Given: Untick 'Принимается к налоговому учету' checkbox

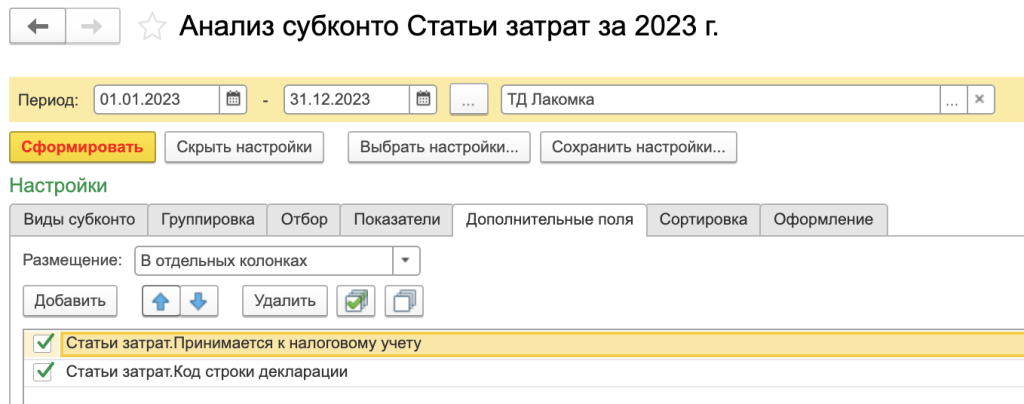Looking at the screenshot, I should click(x=43, y=343).
